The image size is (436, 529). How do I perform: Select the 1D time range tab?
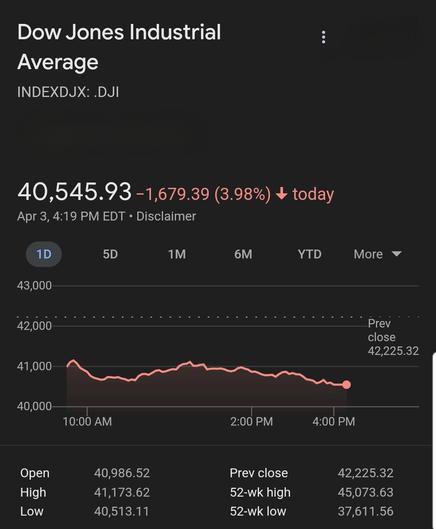pyautogui.click(x=44, y=254)
